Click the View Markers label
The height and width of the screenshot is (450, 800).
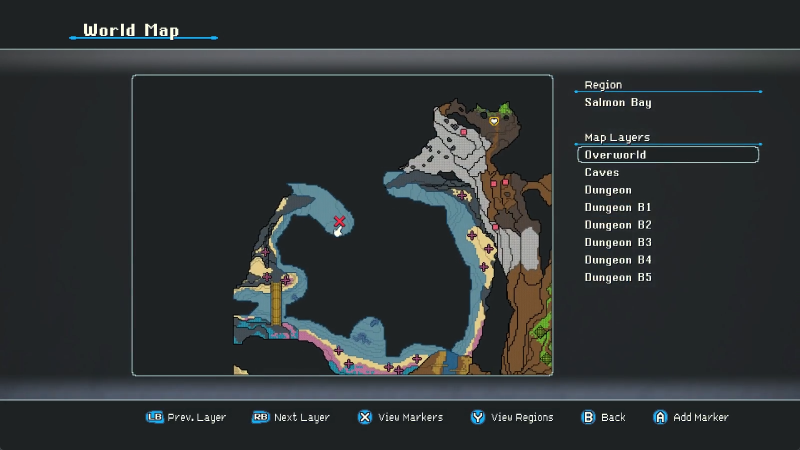coord(410,417)
